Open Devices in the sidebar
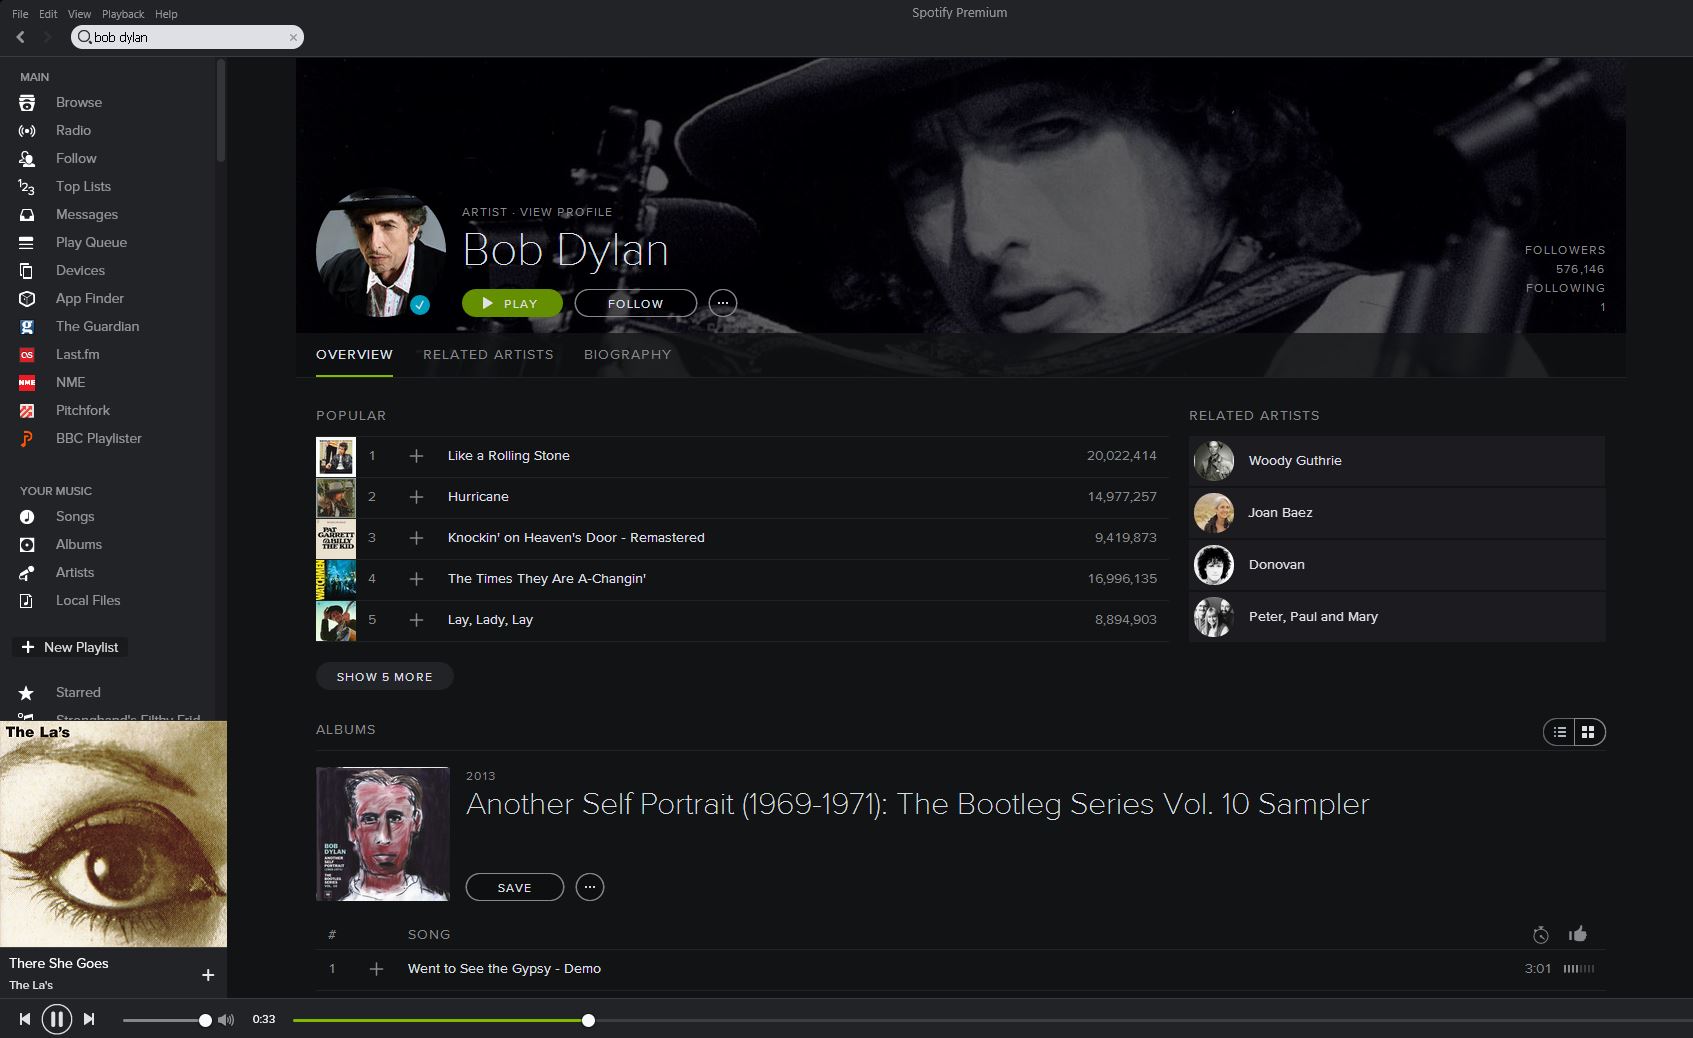This screenshot has width=1693, height=1038. pyautogui.click(x=80, y=270)
